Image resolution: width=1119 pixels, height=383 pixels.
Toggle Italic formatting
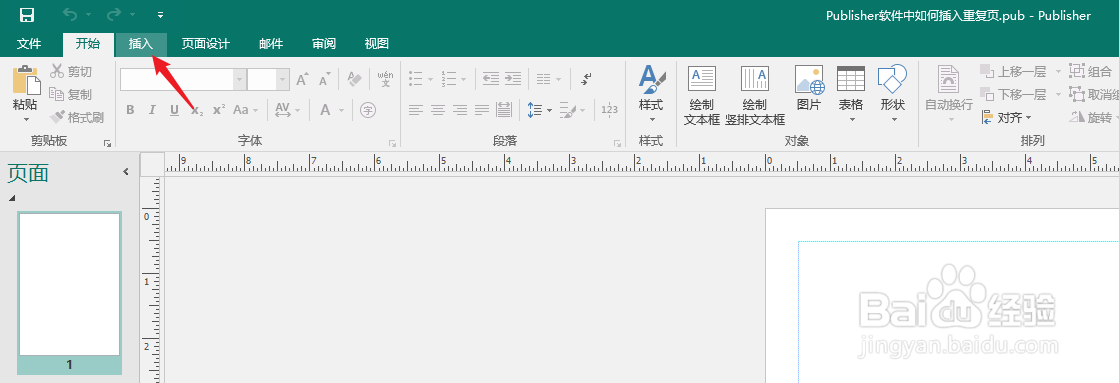click(152, 110)
